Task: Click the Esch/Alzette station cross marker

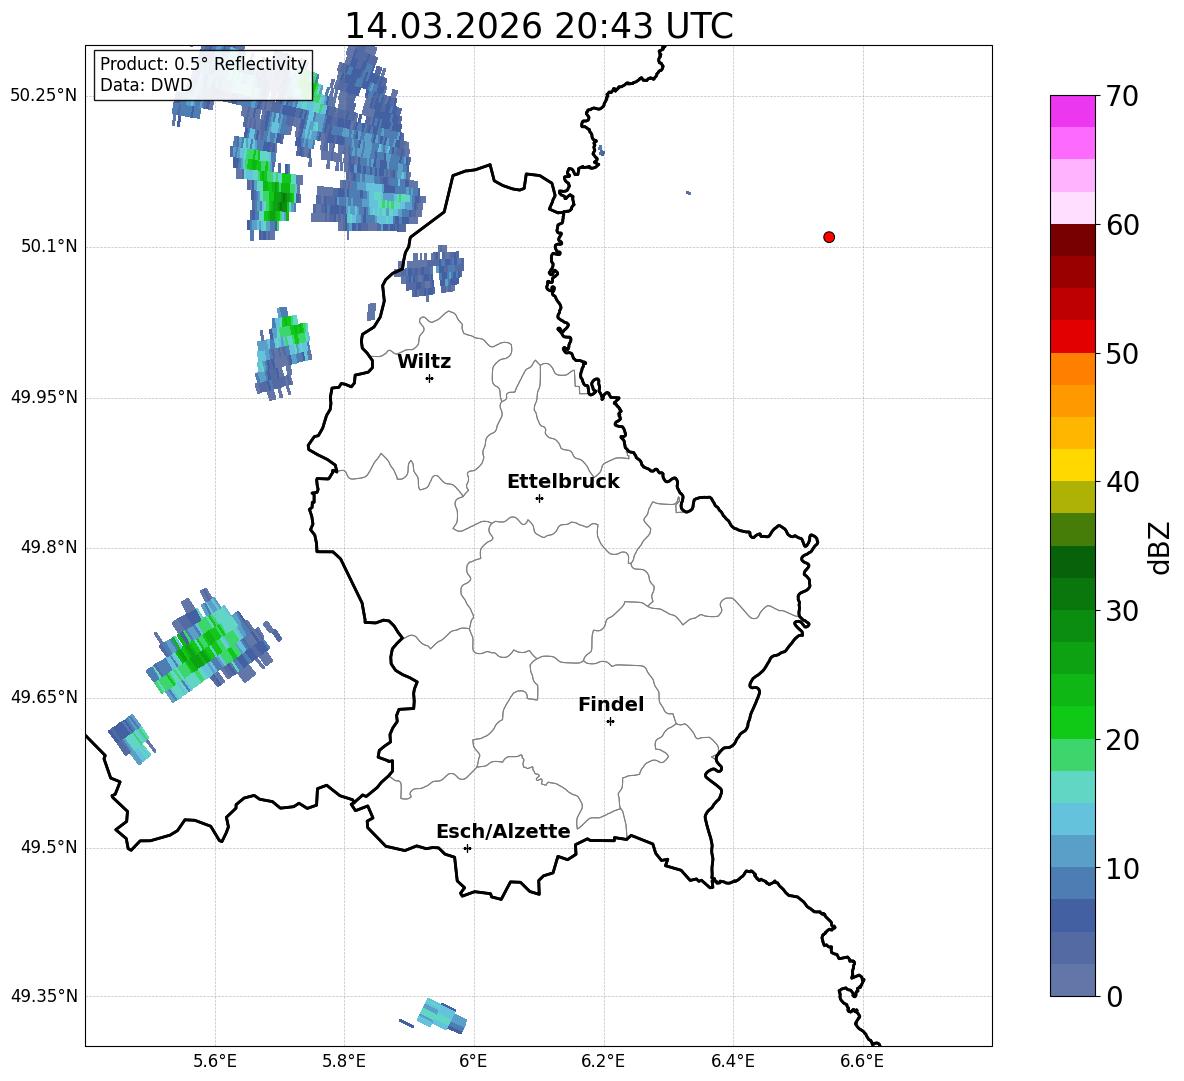Action: [x=467, y=848]
